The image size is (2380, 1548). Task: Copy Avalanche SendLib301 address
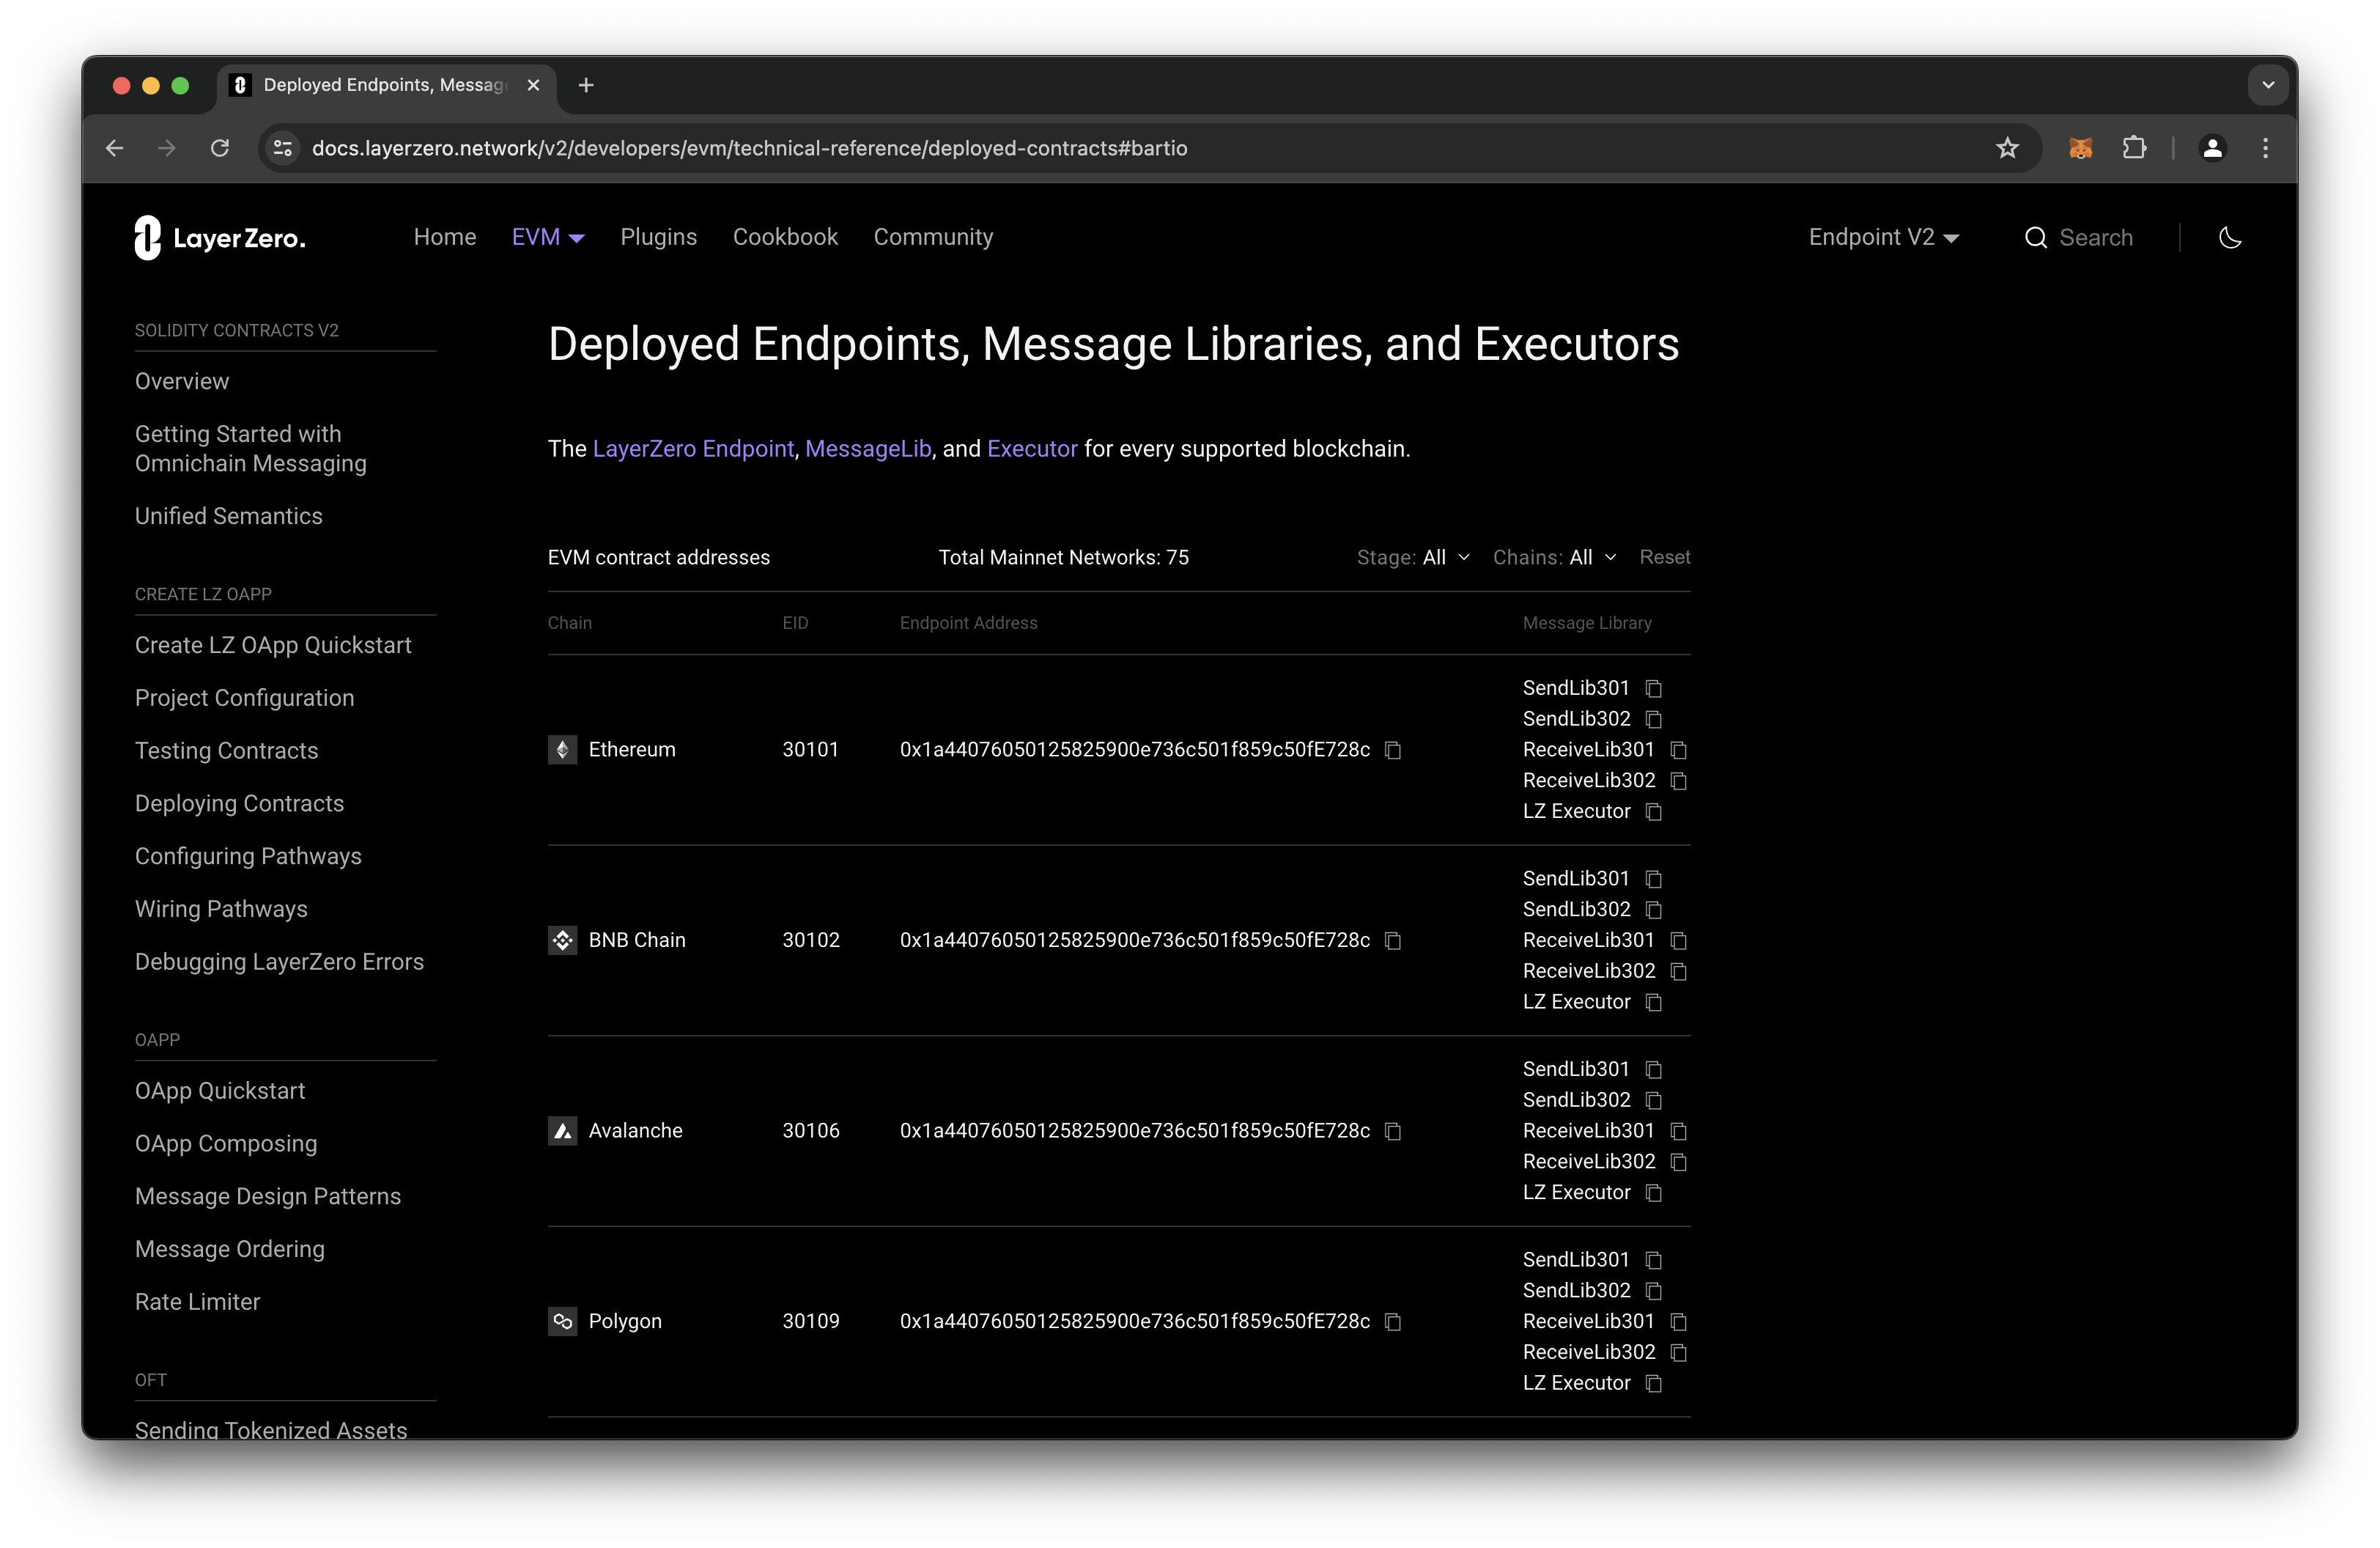click(1654, 1070)
